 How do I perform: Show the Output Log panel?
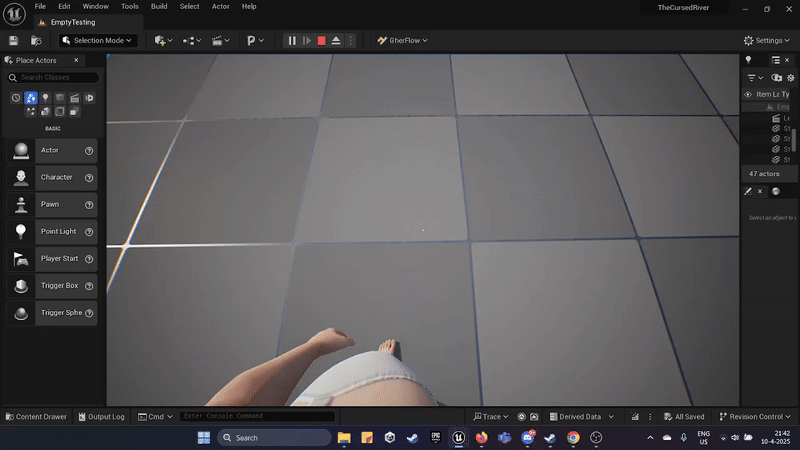101,417
